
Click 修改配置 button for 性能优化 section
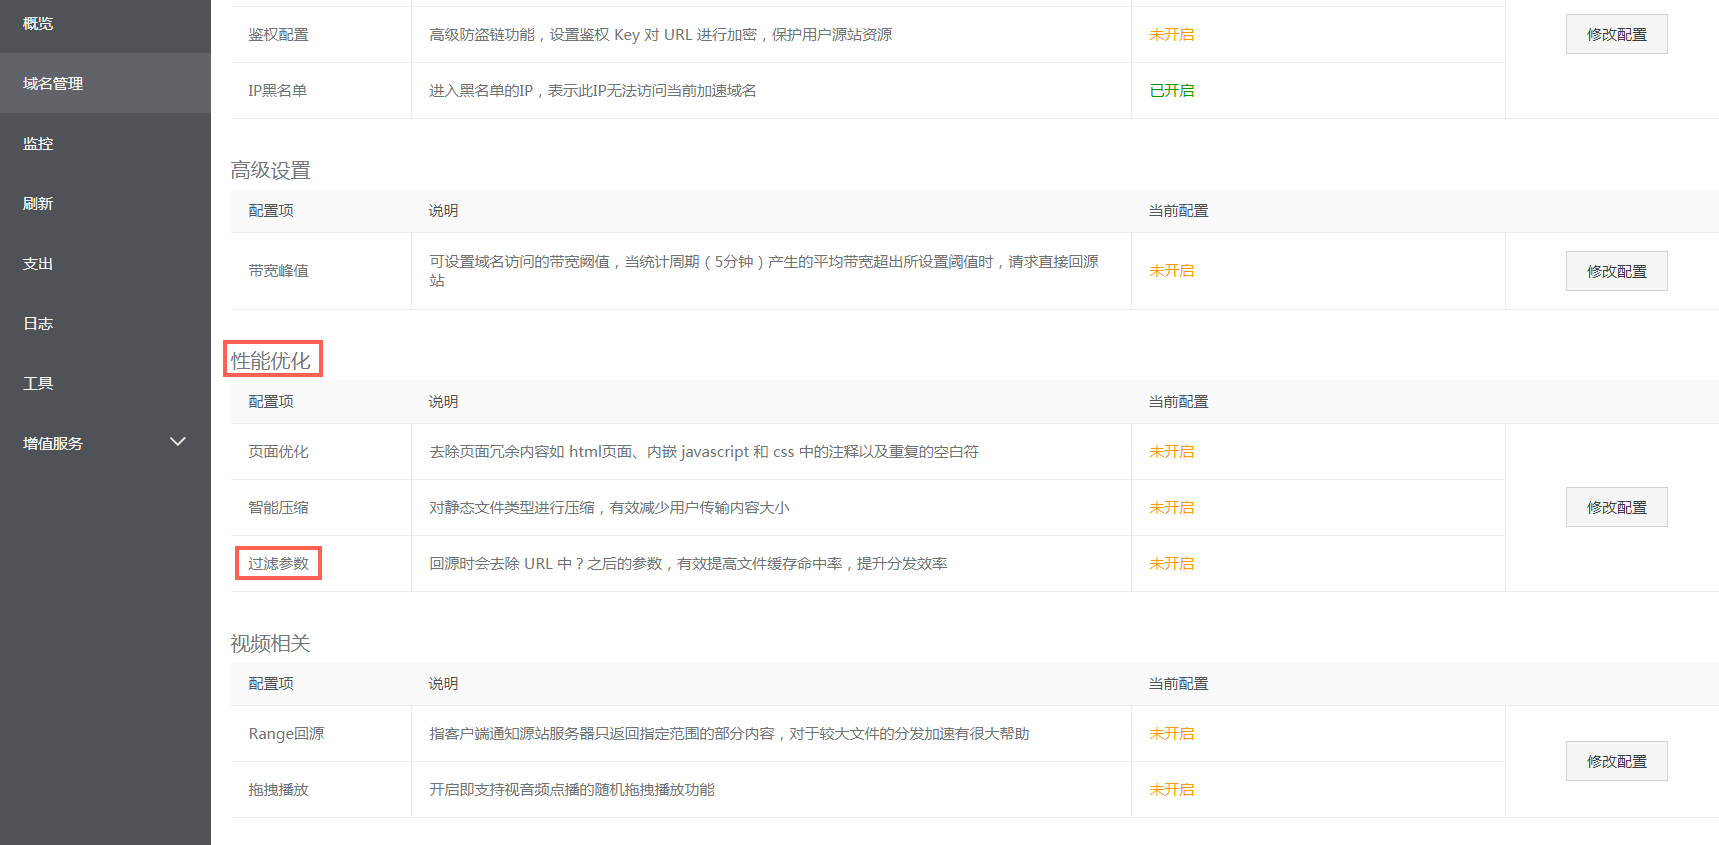tap(1616, 507)
